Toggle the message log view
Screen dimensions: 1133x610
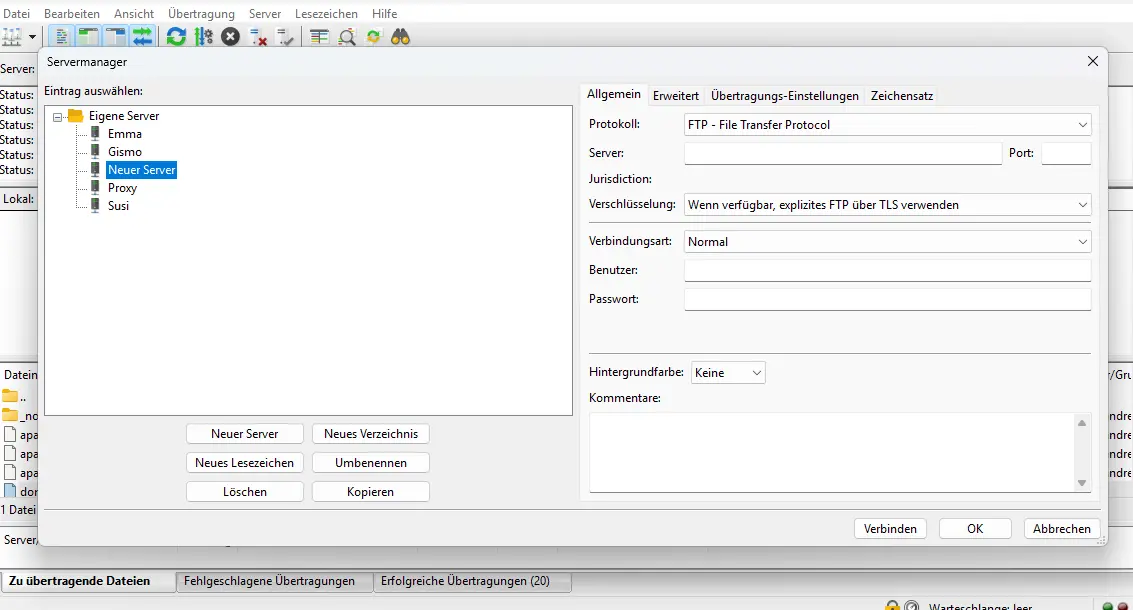pos(60,36)
